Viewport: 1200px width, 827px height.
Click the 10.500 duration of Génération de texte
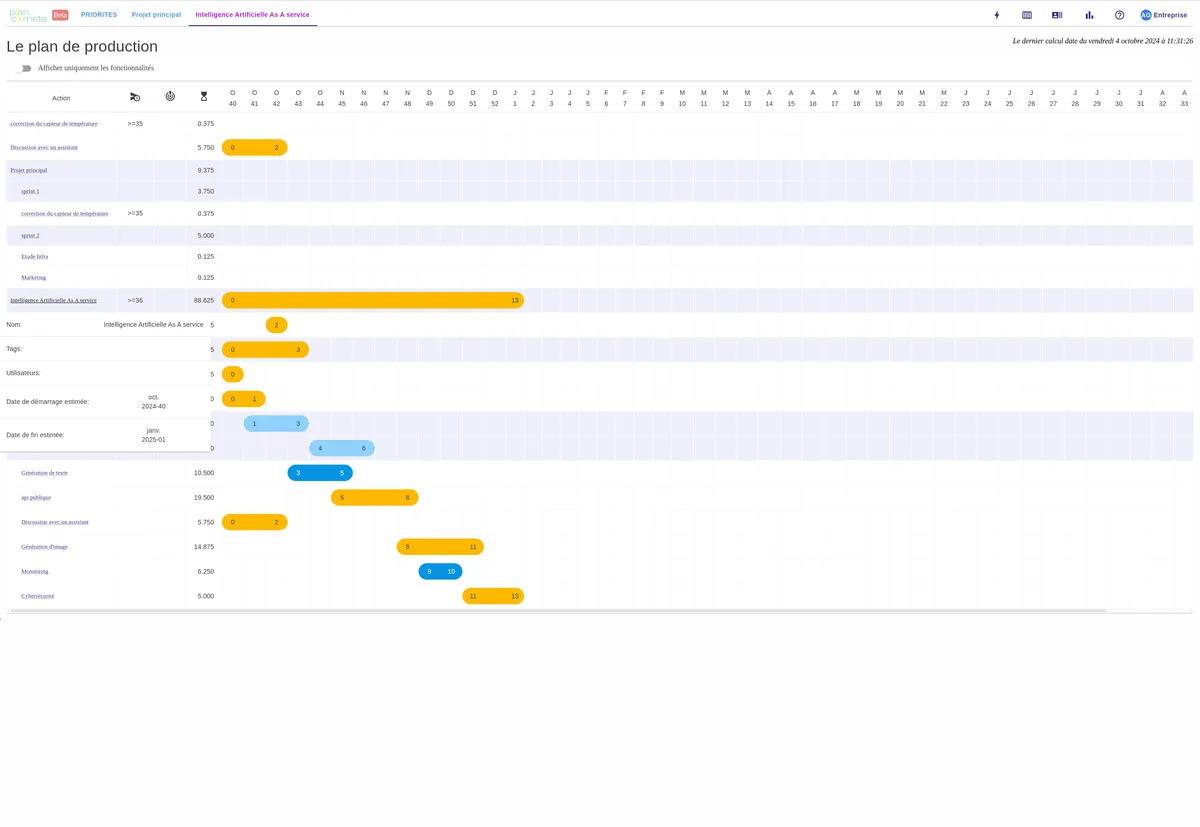click(x=204, y=472)
